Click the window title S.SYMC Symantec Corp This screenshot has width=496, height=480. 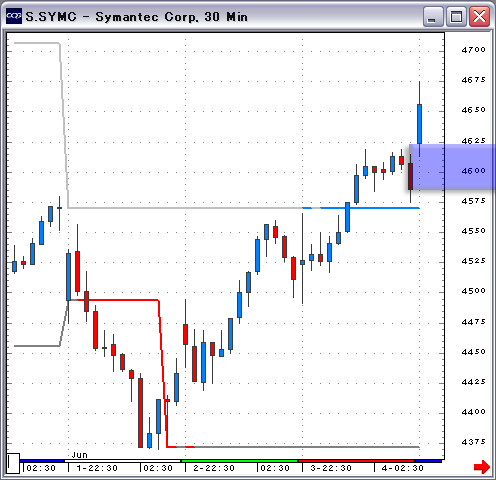tap(136, 17)
